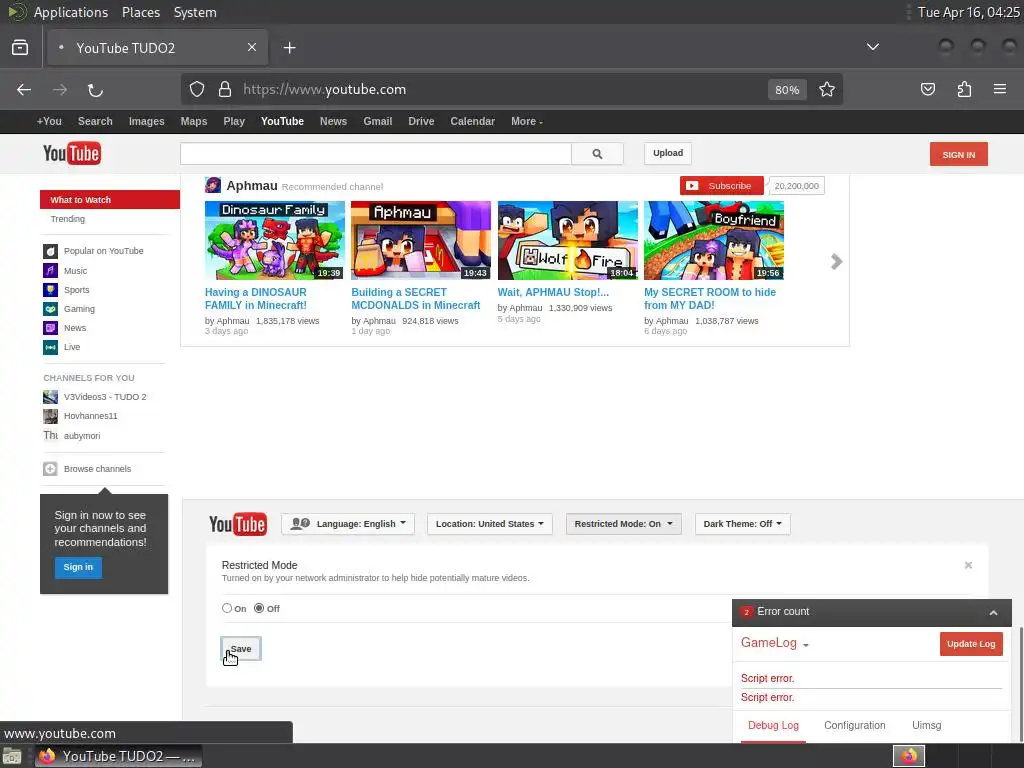Screen dimensions: 1024x768
Task: Click the Sports trophy icon
Action: coord(50,289)
